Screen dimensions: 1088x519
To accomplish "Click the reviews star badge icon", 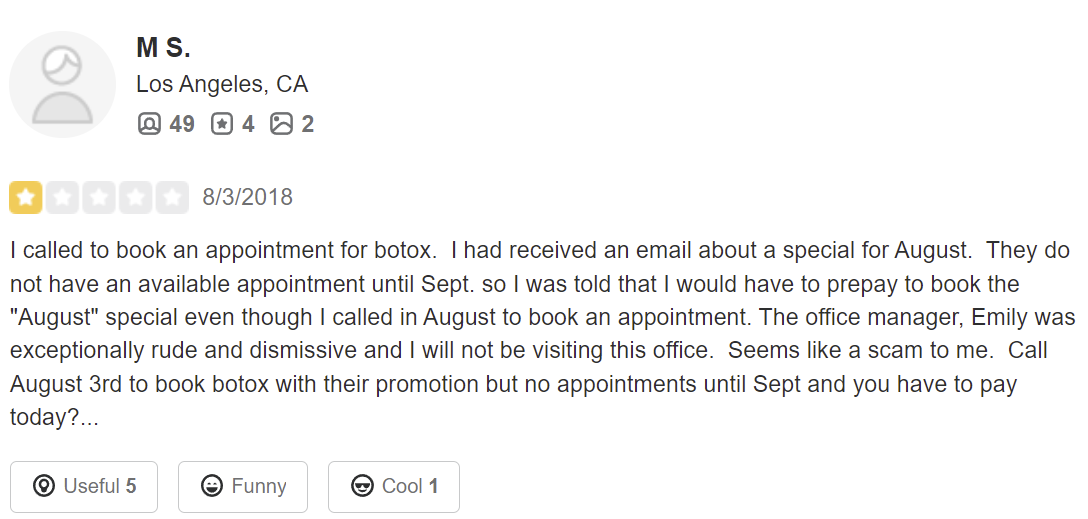I will [222, 124].
